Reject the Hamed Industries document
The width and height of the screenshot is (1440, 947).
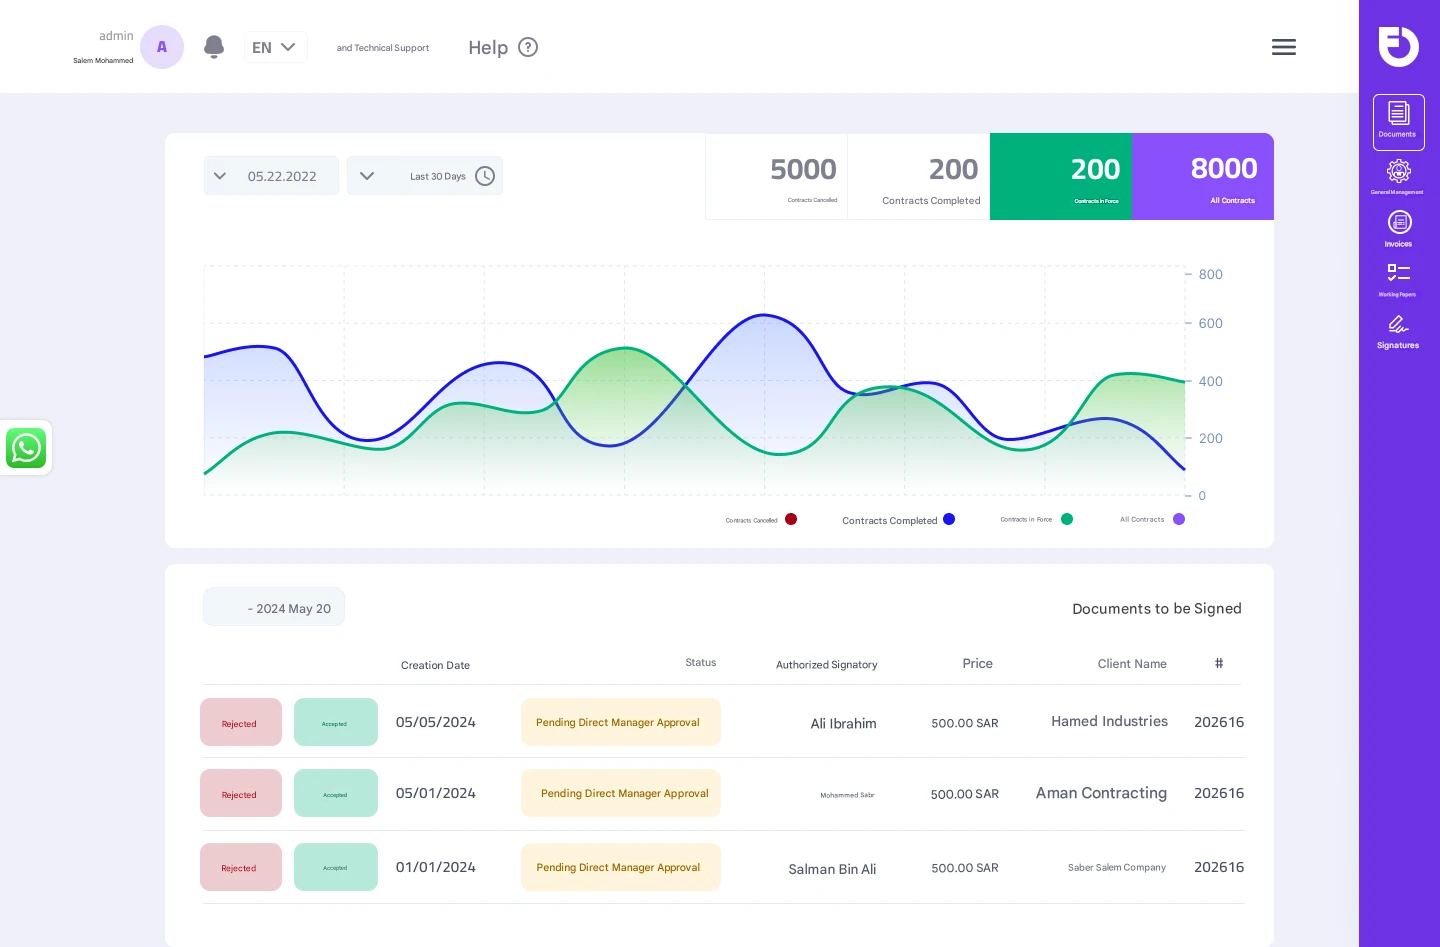coord(240,722)
